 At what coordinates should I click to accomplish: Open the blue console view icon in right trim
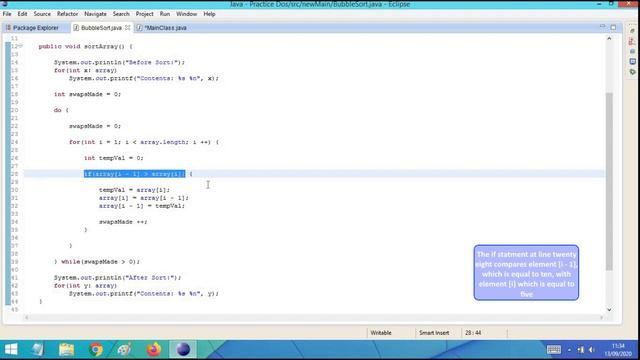click(632, 62)
